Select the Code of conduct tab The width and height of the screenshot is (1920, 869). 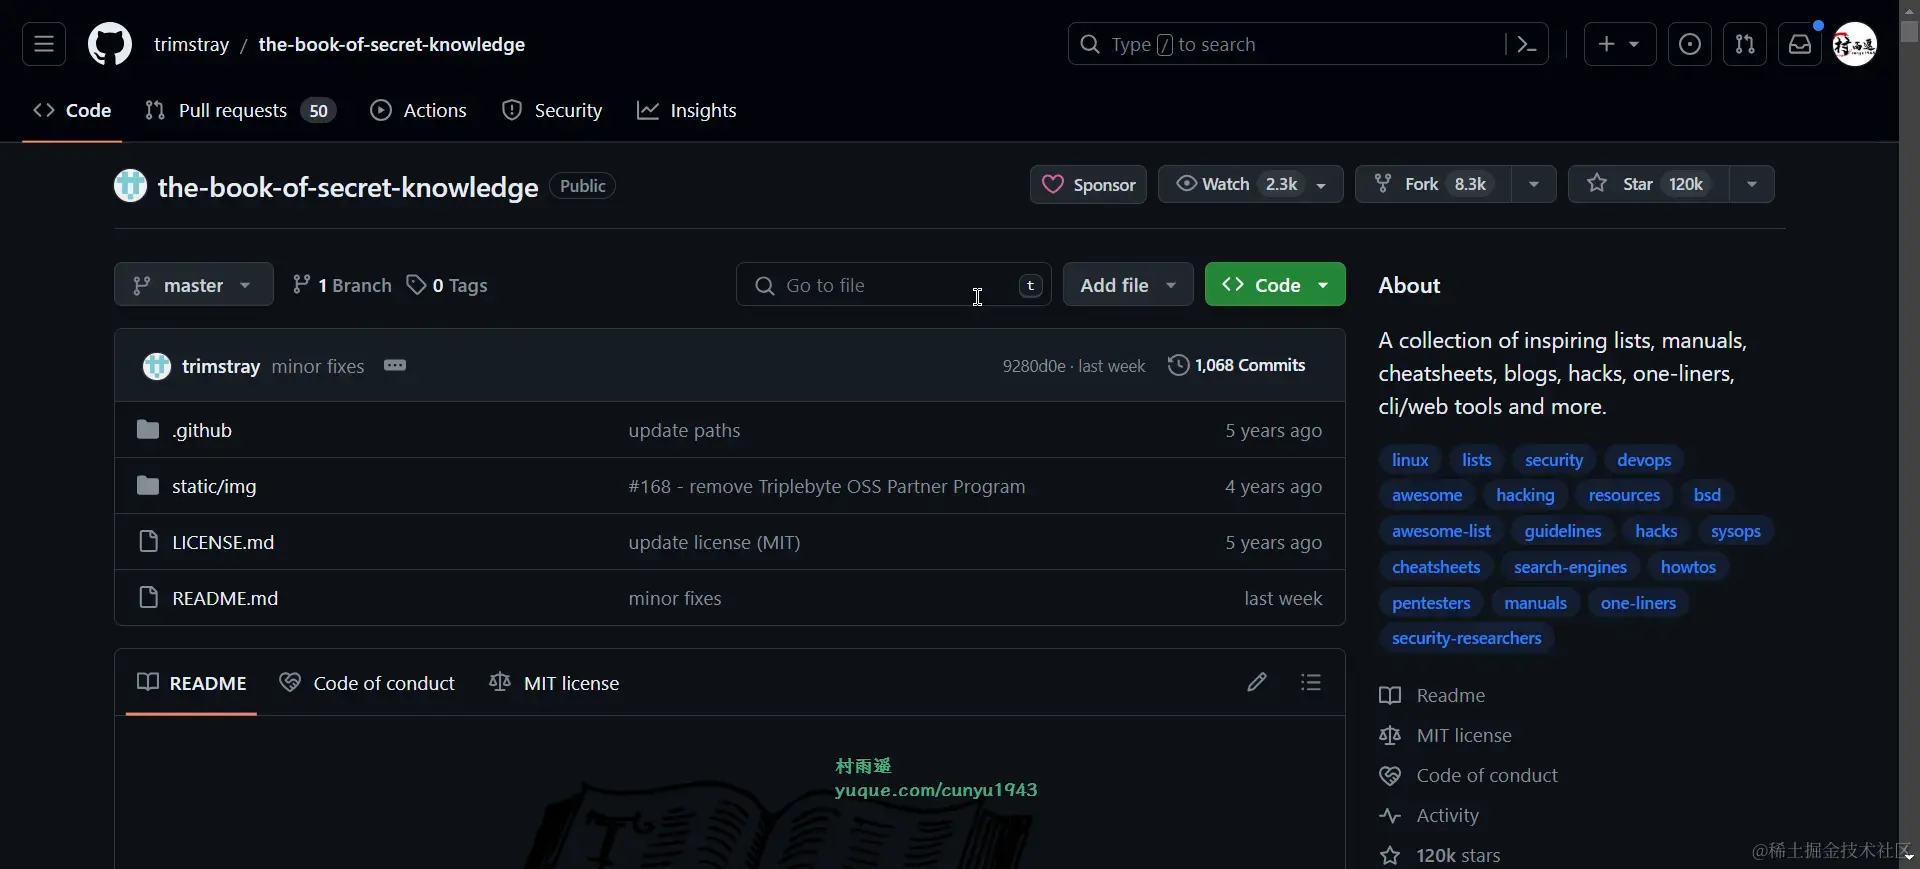pos(367,683)
